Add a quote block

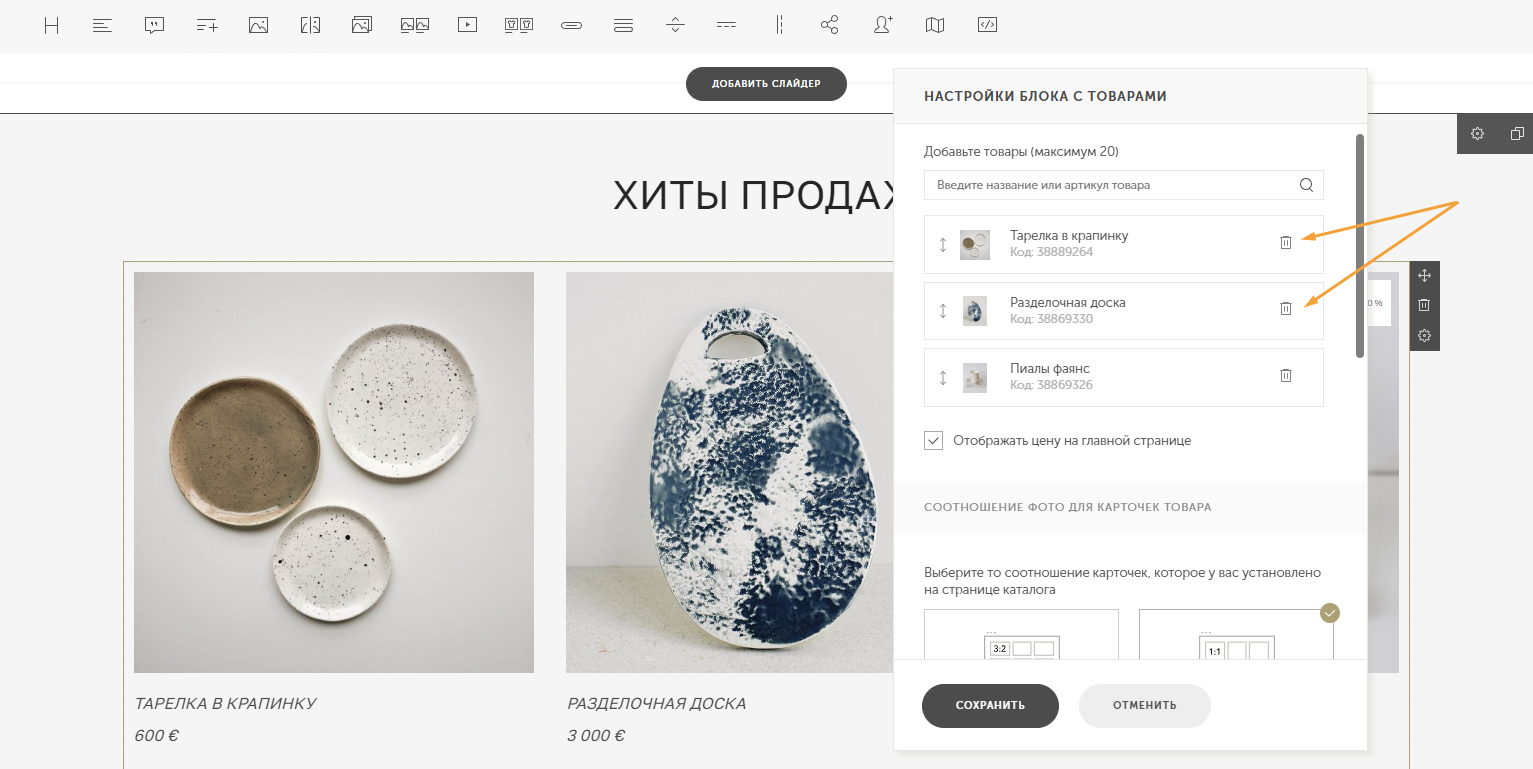click(x=154, y=26)
